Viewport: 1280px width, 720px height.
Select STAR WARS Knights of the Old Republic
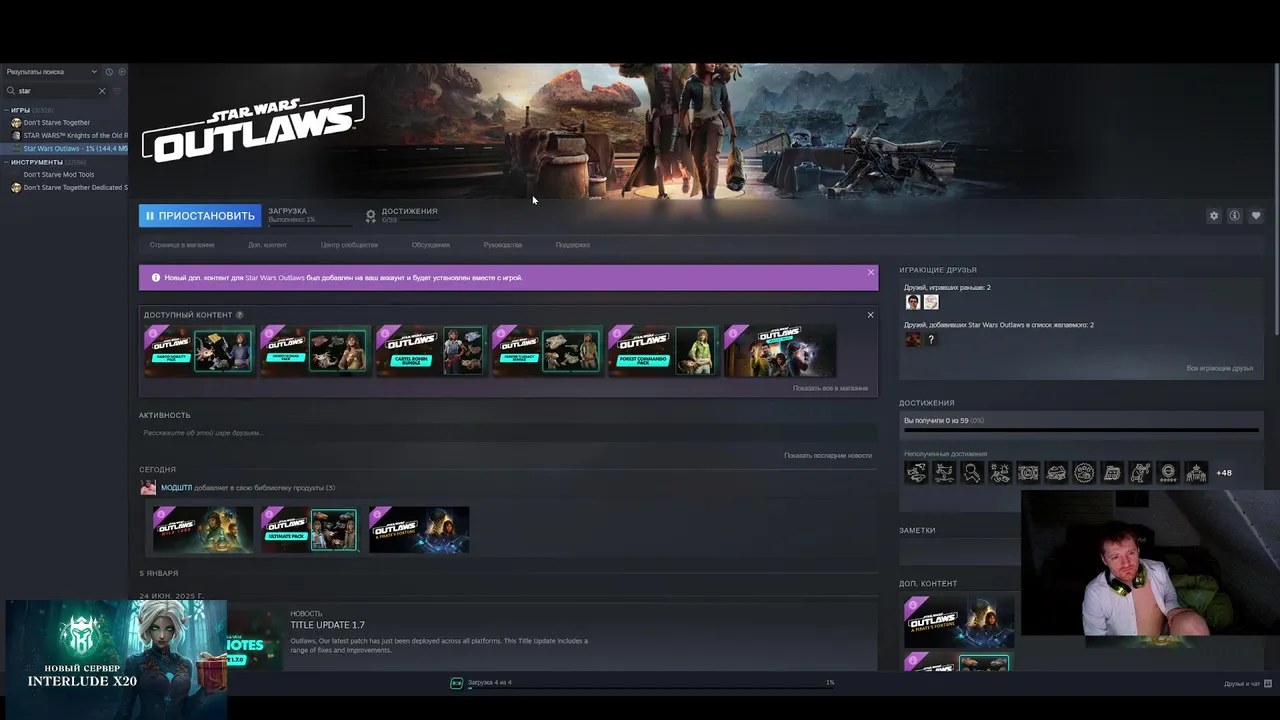(x=69, y=135)
